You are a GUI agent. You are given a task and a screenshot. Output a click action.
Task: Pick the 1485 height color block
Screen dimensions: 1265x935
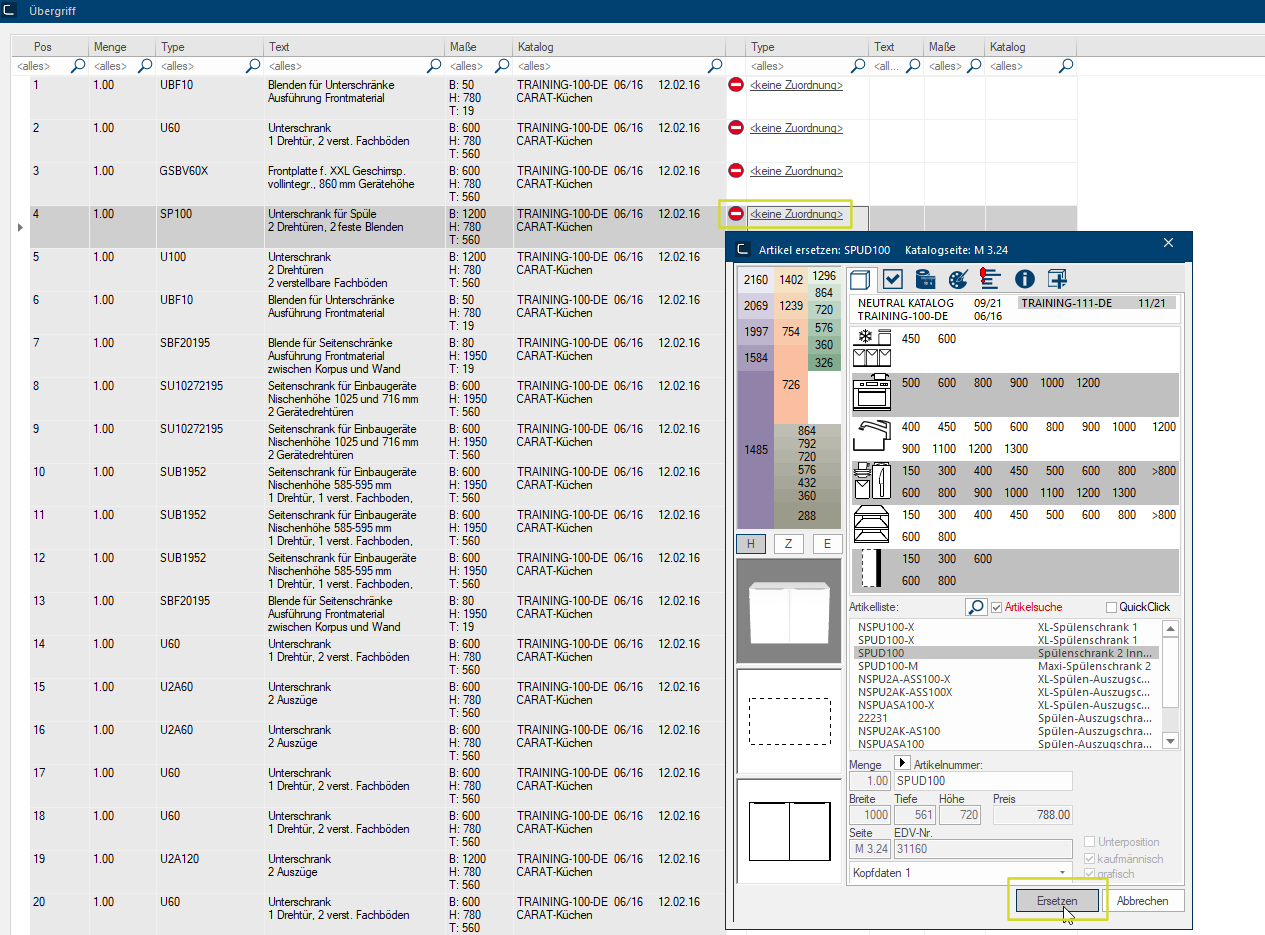click(x=756, y=450)
